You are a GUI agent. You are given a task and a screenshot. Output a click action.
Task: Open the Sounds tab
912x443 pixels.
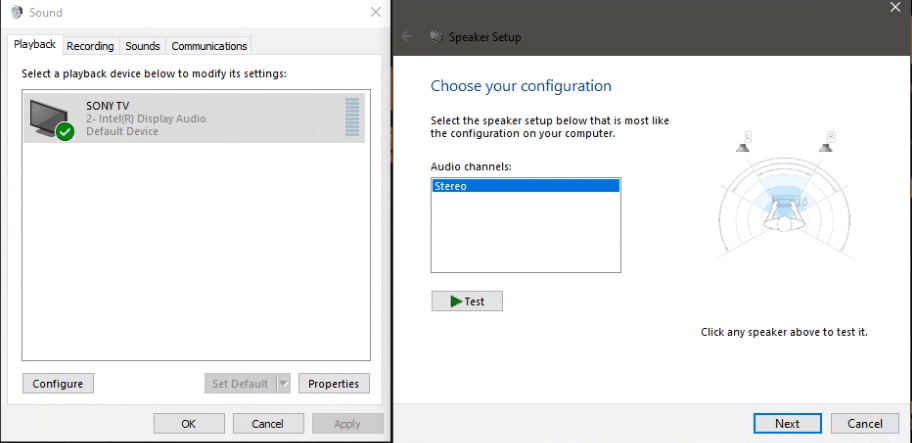[x=143, y=46]
